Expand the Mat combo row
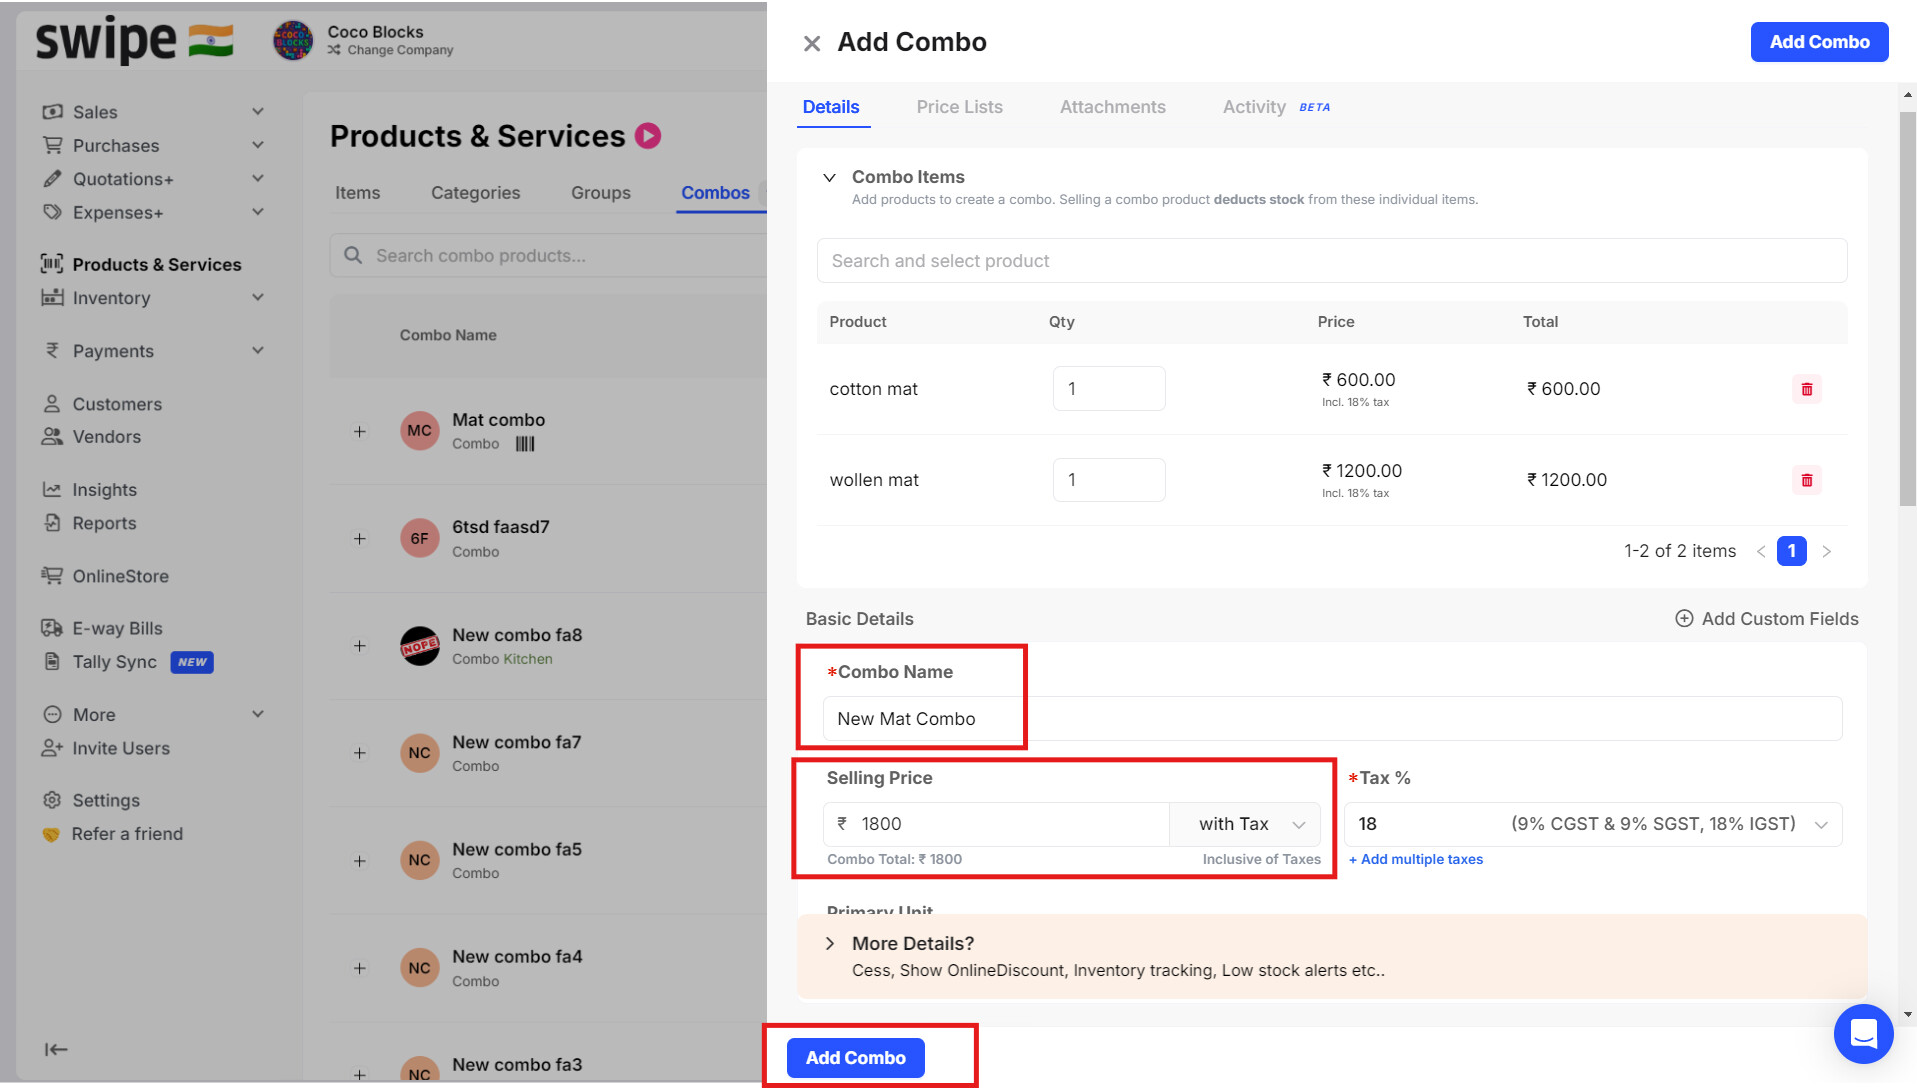Viewport: 1917px width, 1089px height. (359, 432)
